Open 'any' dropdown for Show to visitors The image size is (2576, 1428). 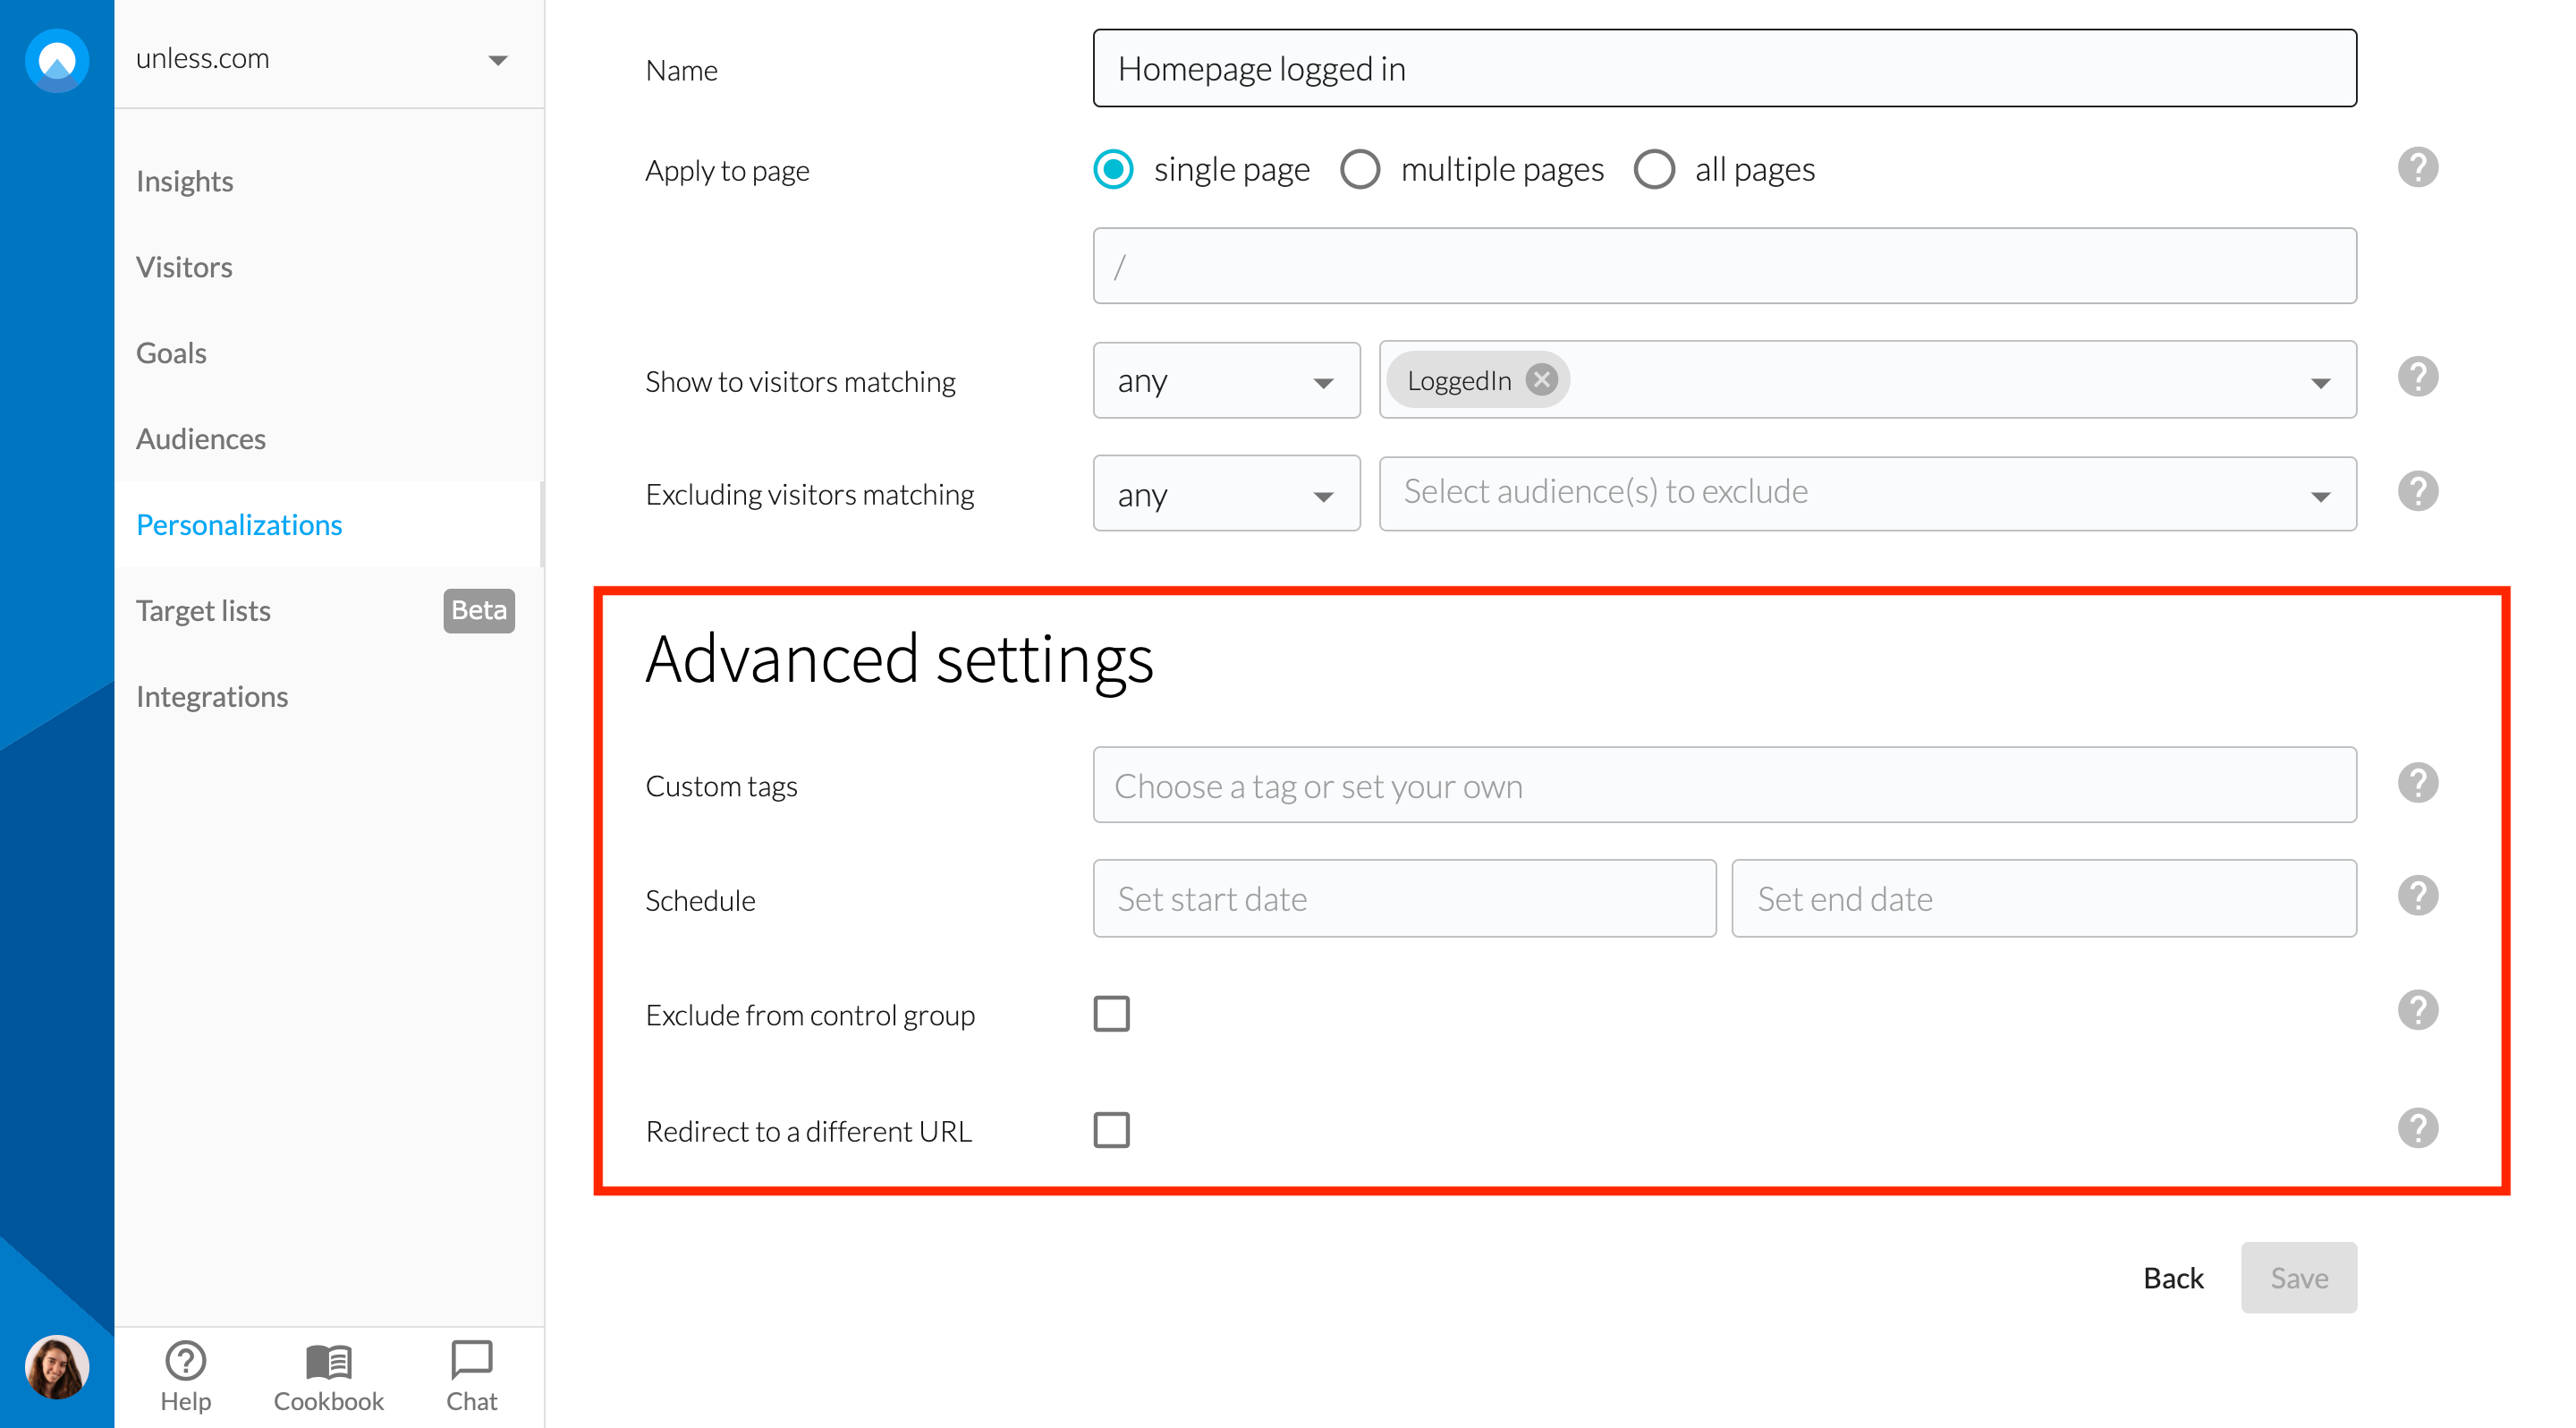[x=1225, y=381]
